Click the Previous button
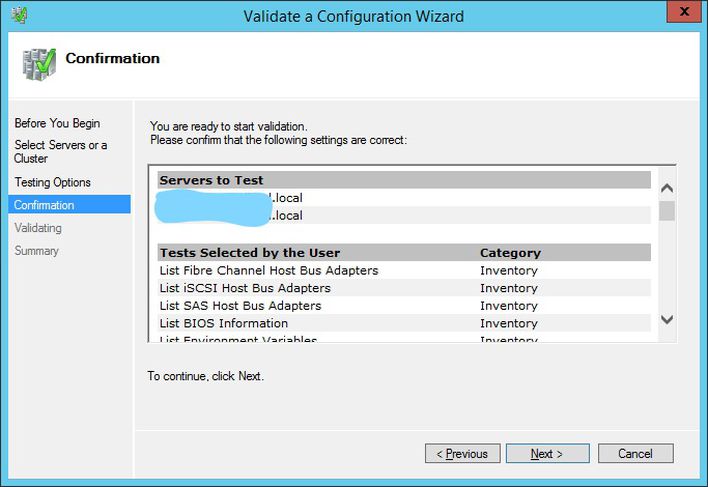This screenshot has height=487, width=708. click(x=462, y=453)
